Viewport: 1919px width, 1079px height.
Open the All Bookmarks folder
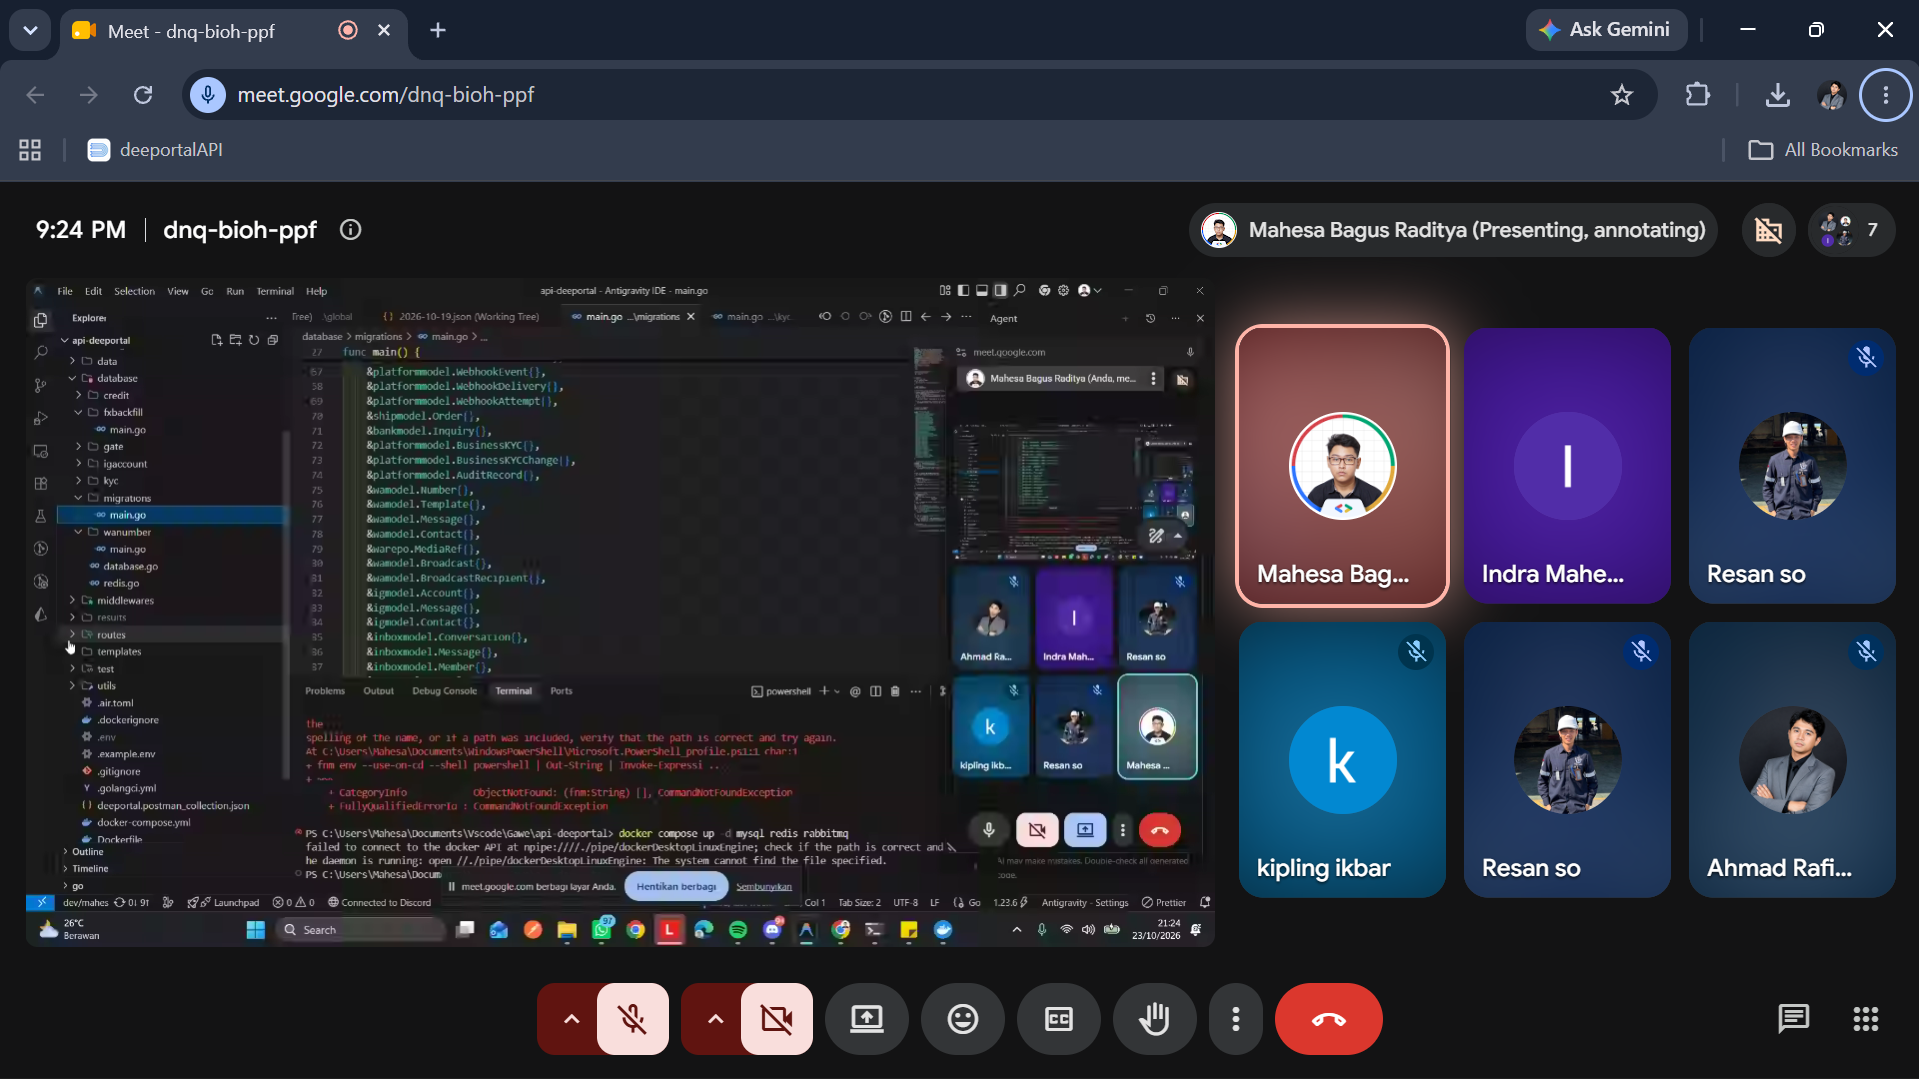pyautogui.click(x=1822, y=150)
